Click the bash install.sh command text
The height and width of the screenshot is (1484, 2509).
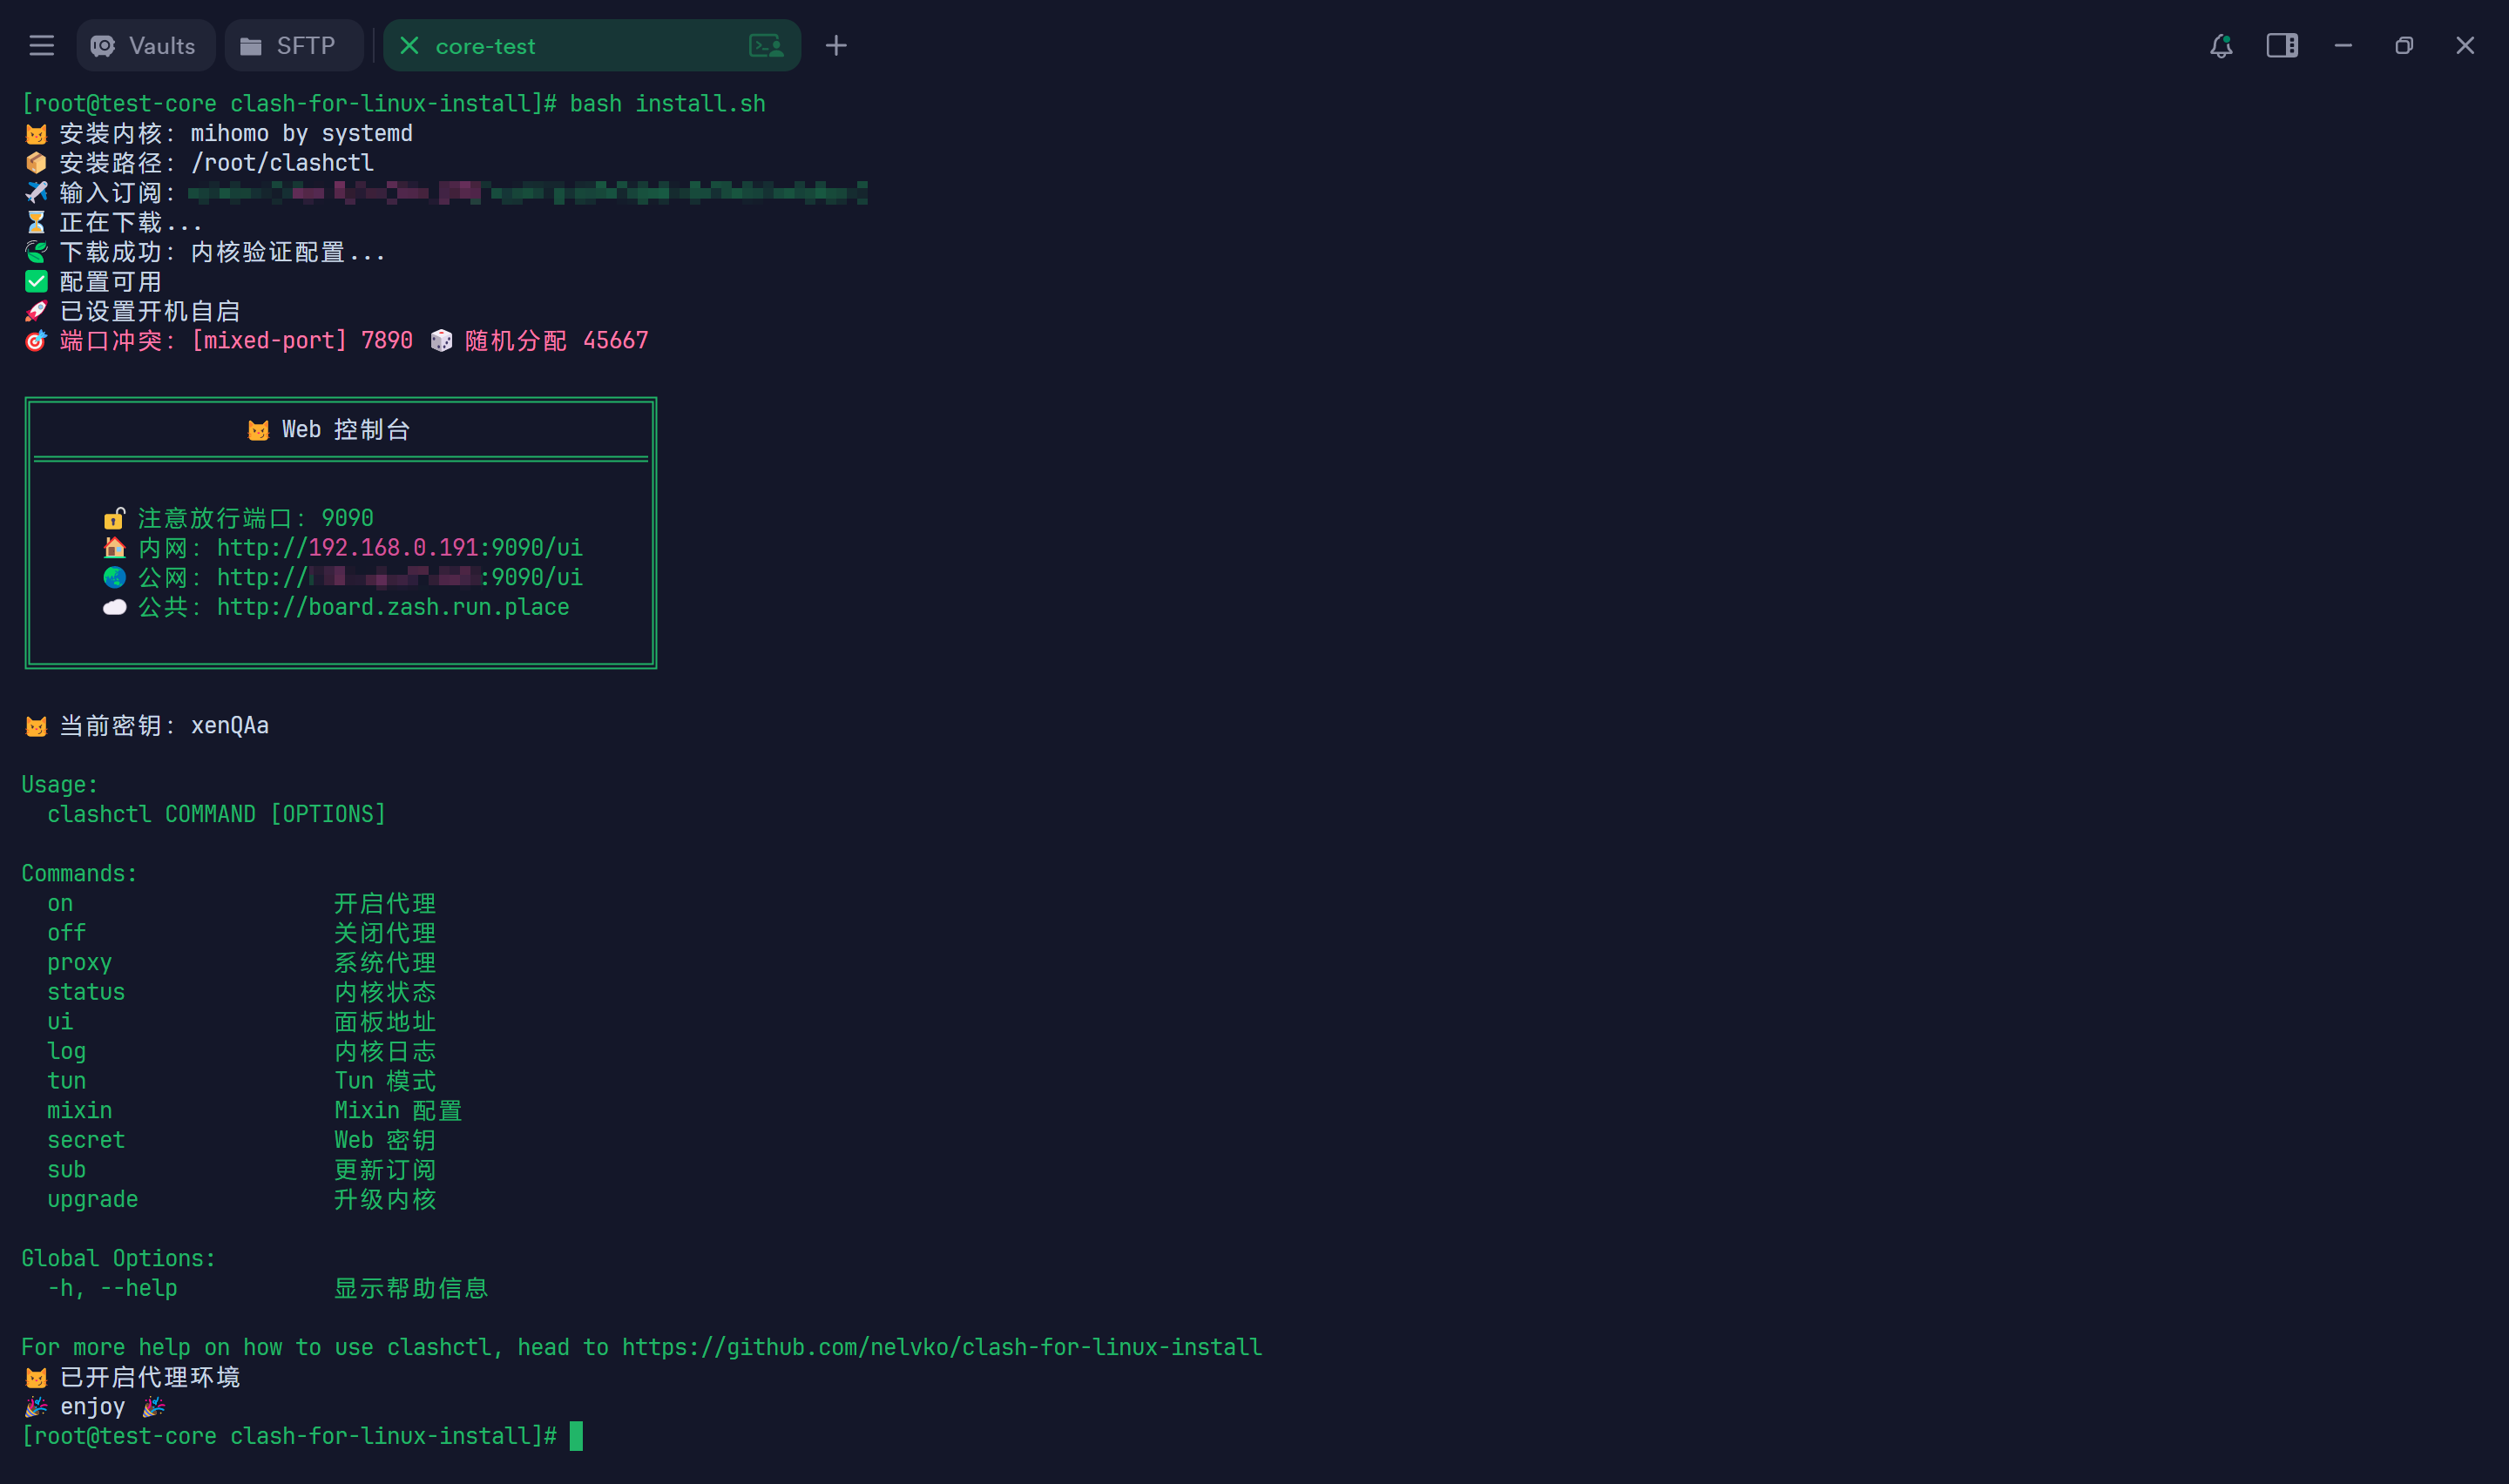tap(667, 104)
